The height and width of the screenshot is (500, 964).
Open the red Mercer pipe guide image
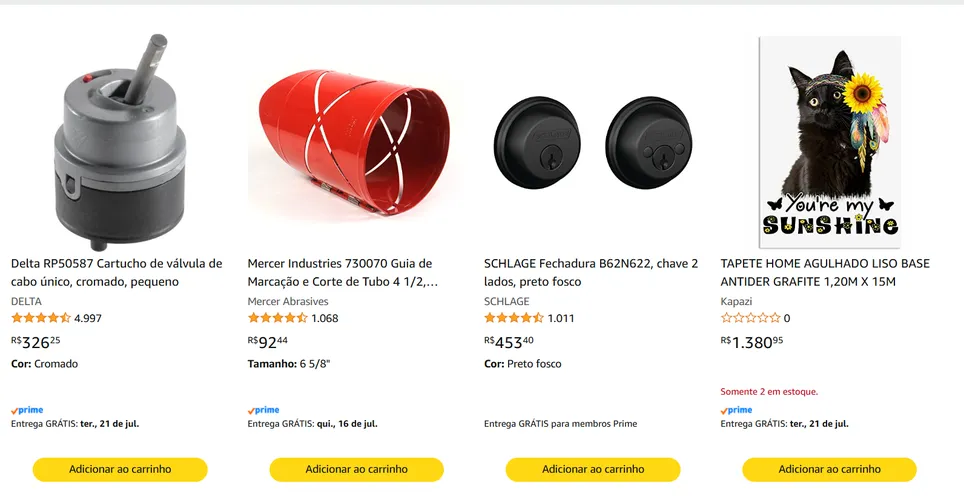[355, 143]
